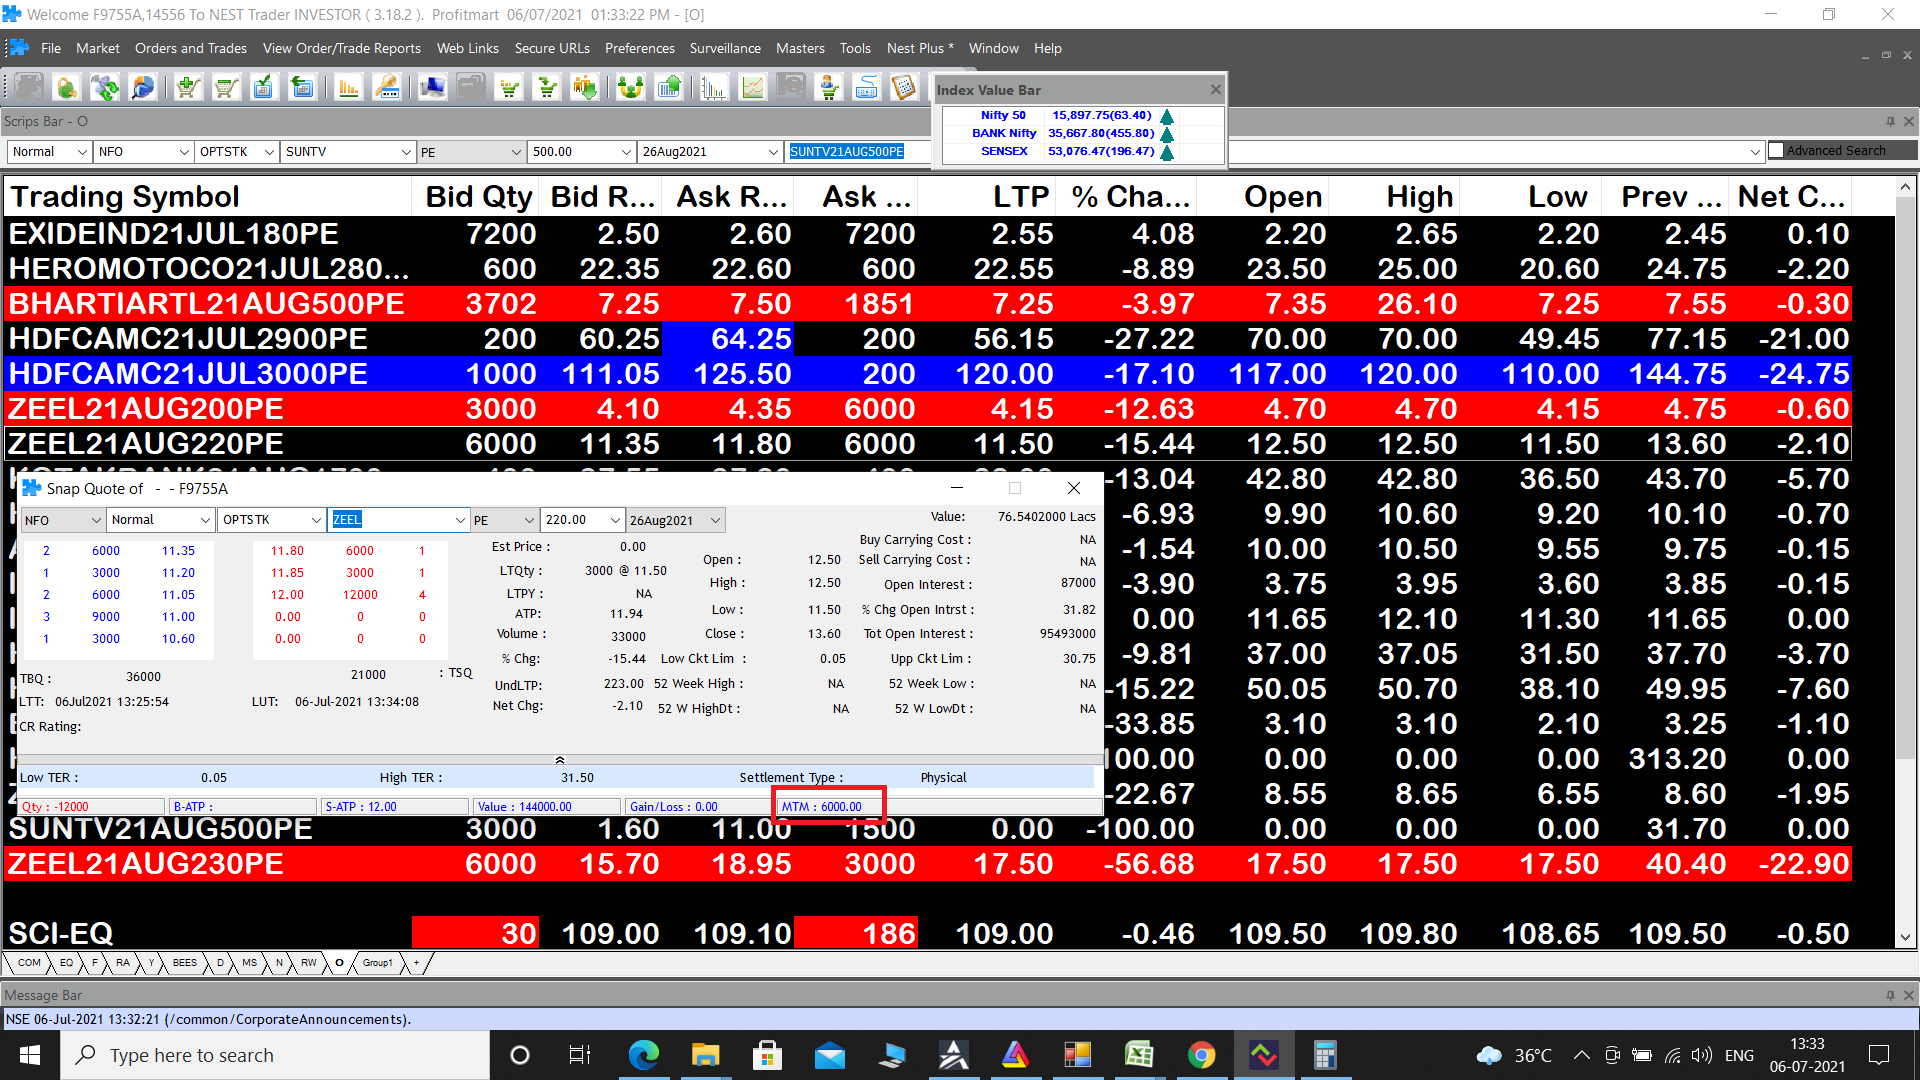Click the colored column chart toolbar icon
Viewport: 1920px width, 1080px height.
pyautogui.click(x=714, y=88)
